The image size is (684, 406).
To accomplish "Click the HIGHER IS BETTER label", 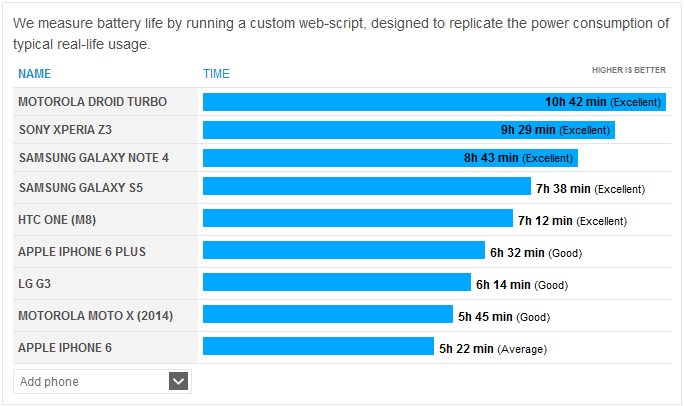I will (x=629, y=70).
